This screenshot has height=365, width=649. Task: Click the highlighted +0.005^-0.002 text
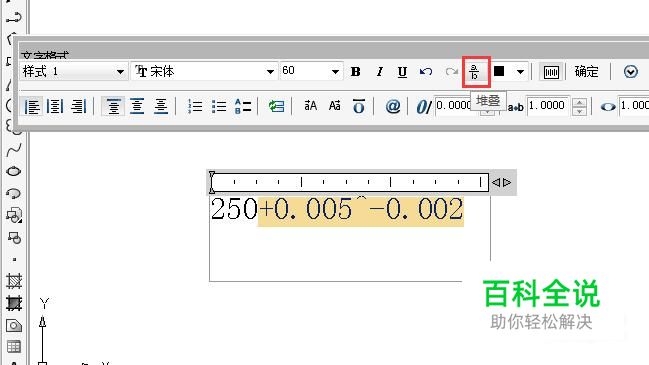pyautogui.click(x=361, y=211)
